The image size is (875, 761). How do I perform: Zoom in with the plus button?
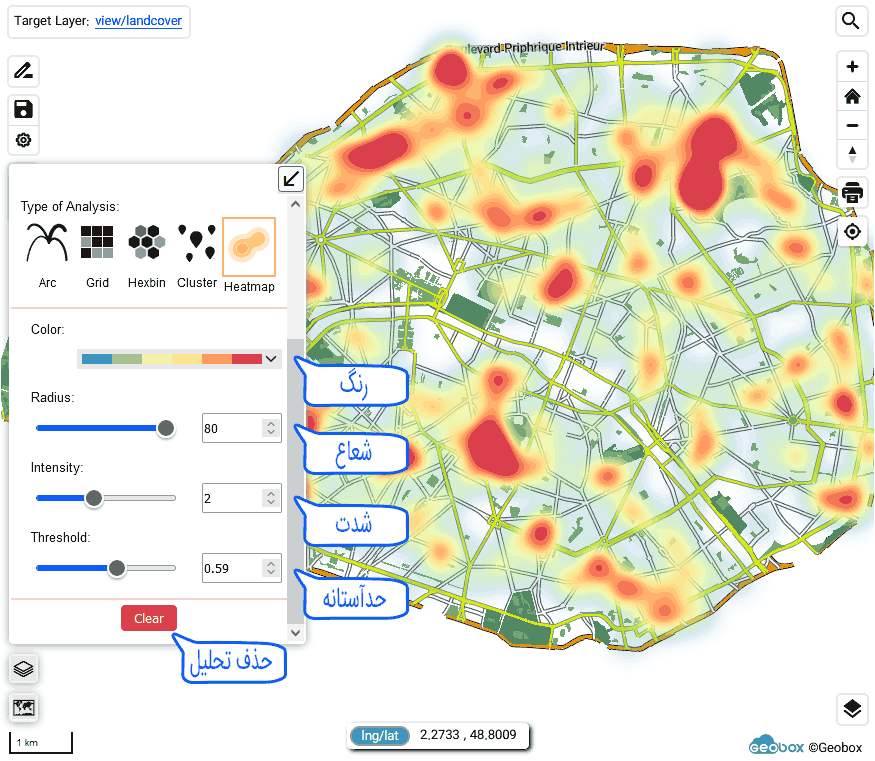852,67
